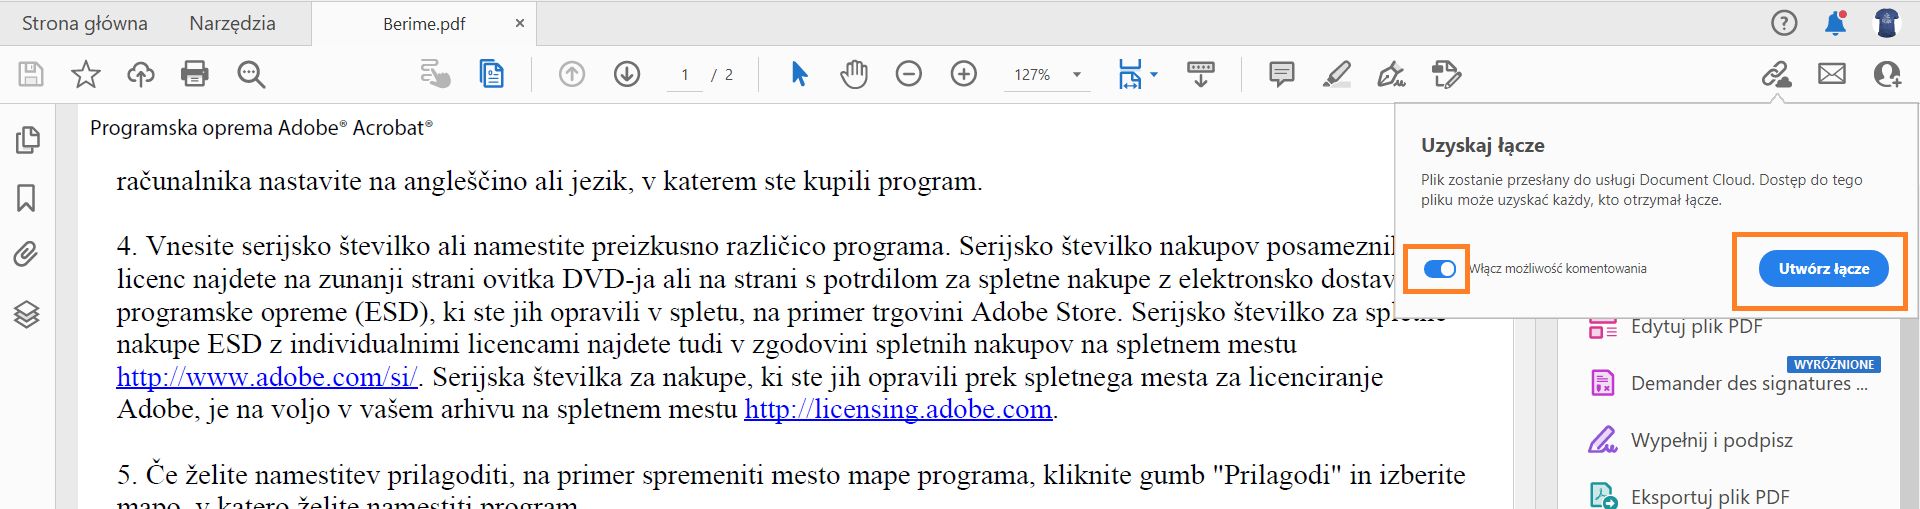1920x509 pixels.
Task: Send file by email icon
Action: click(1832, 74)
